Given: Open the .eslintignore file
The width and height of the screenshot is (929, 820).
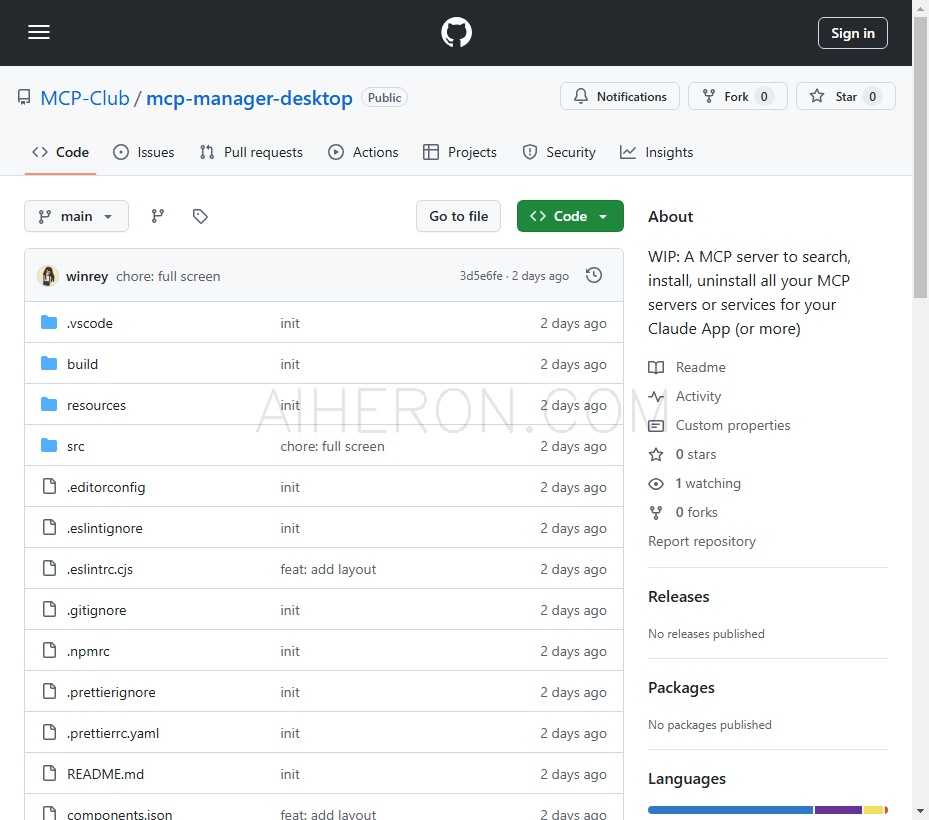Looking at the screenshot, I should [x=105, y=528].
